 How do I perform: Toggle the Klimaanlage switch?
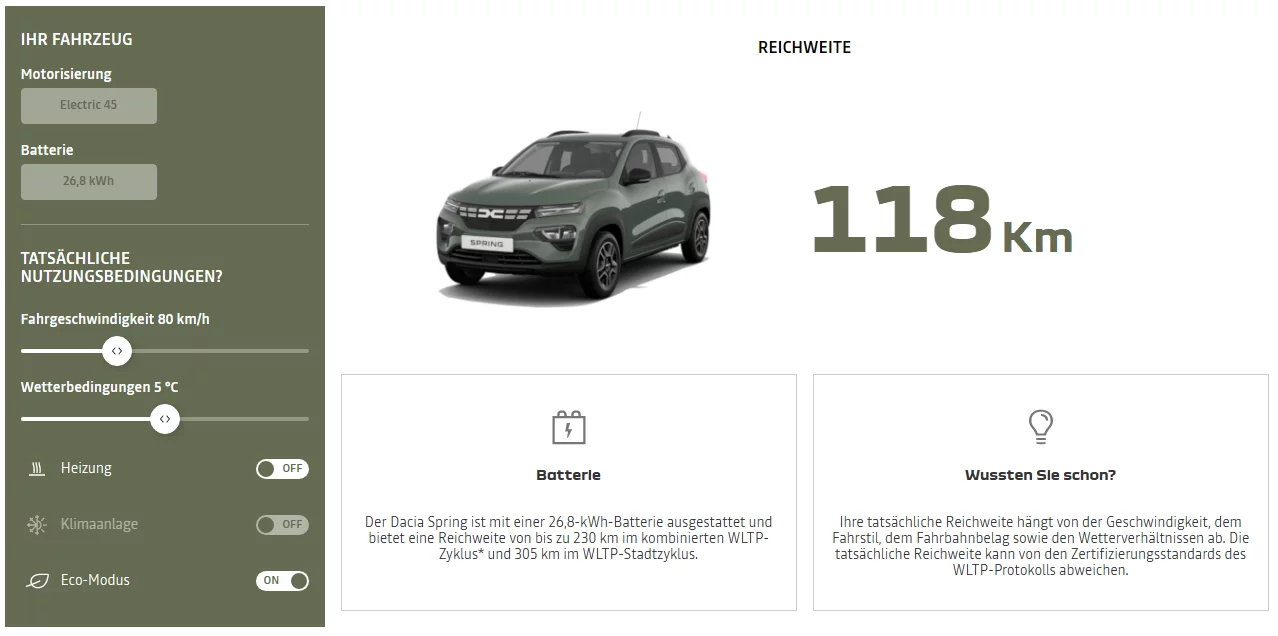[x=282, y=525]
